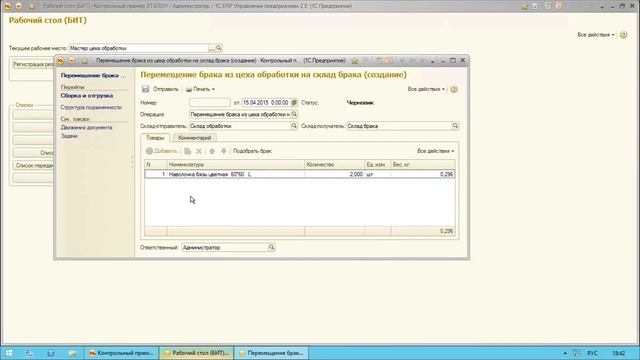Viewport: 640px width, 360px height.
Task: Click the ellipsis button of Текущее рабочее место
Action: click(x=211, y=48)
